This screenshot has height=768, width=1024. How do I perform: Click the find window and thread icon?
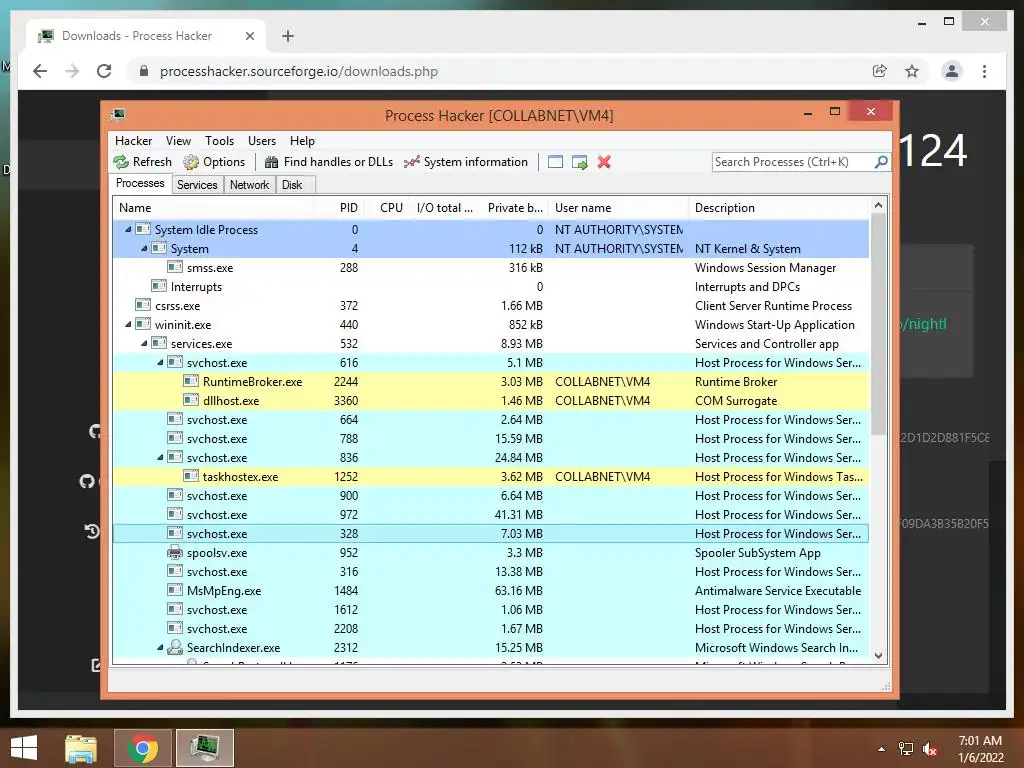pos(579,162)
